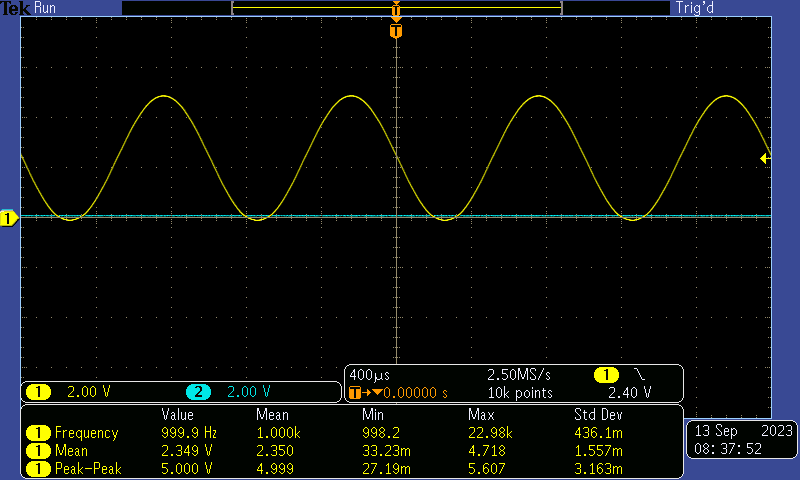The height and width of the screenshot is (480, 800).
Task: Click the falling edge trigger slope icon
Action: 640,374
